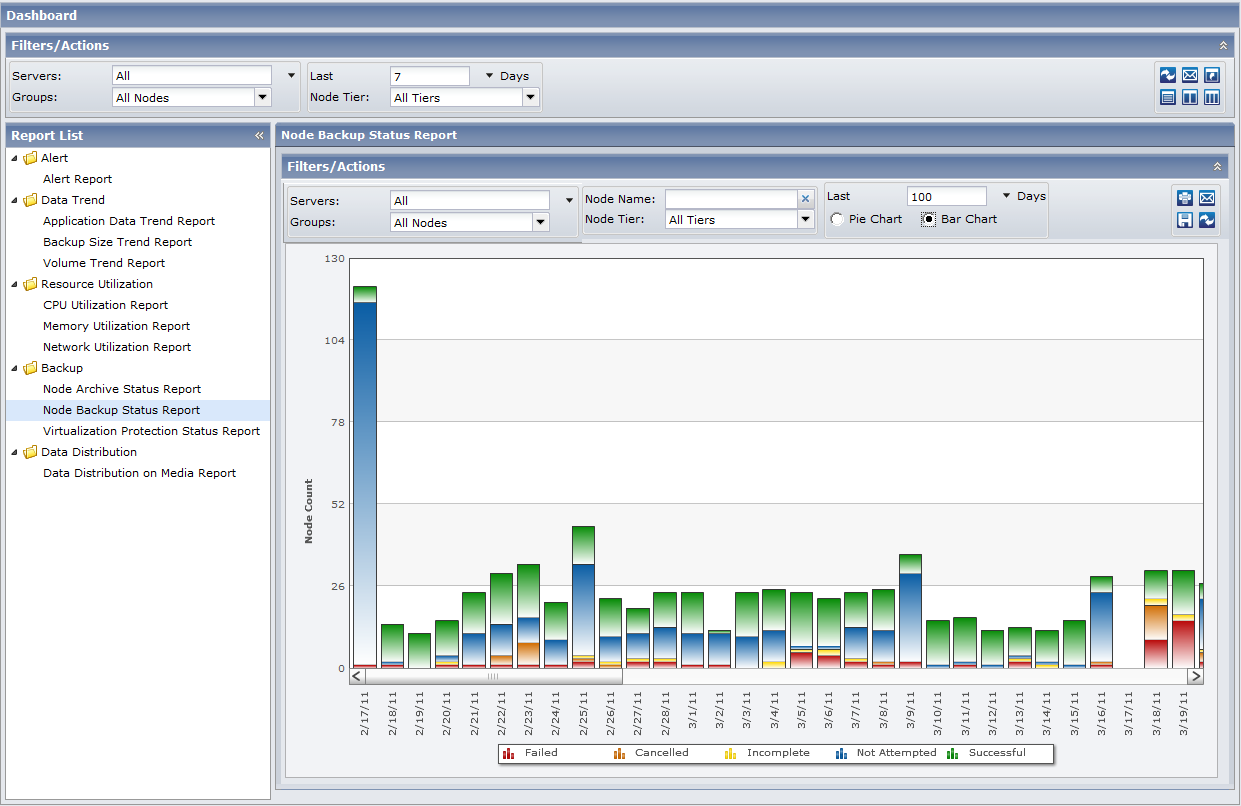The height and width of the screenshot is (806, 1241).
Task: Open the top Last 7 Days dropdown arrow
Action: [x=490, y=75]
